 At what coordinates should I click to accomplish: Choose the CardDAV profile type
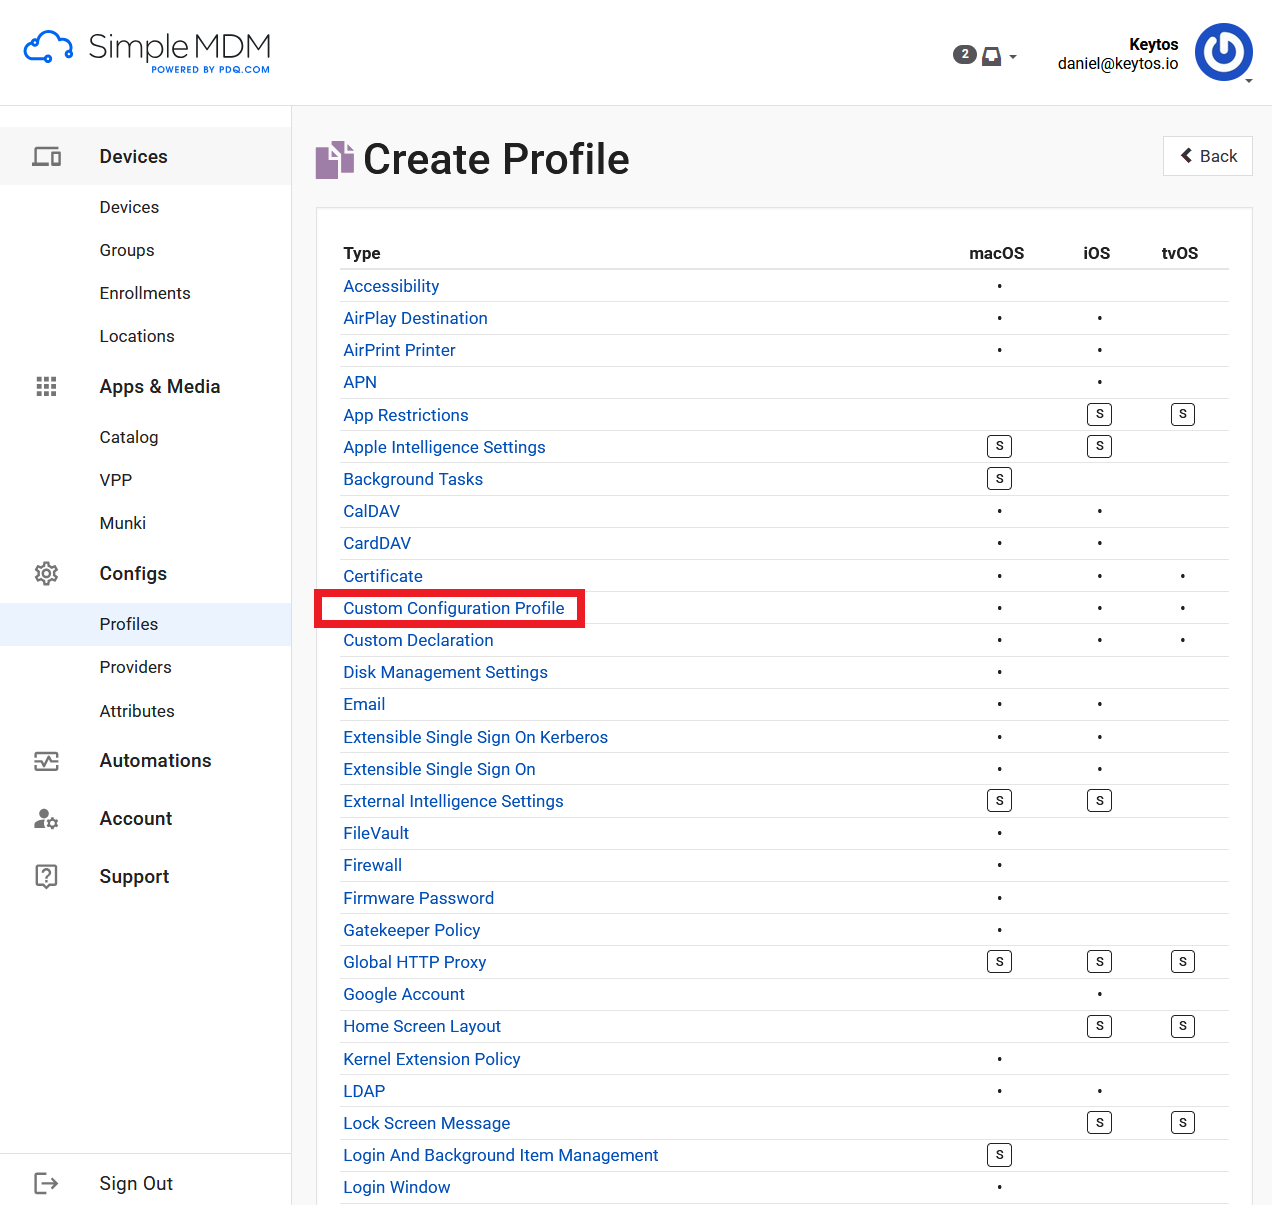click(377, 543)
